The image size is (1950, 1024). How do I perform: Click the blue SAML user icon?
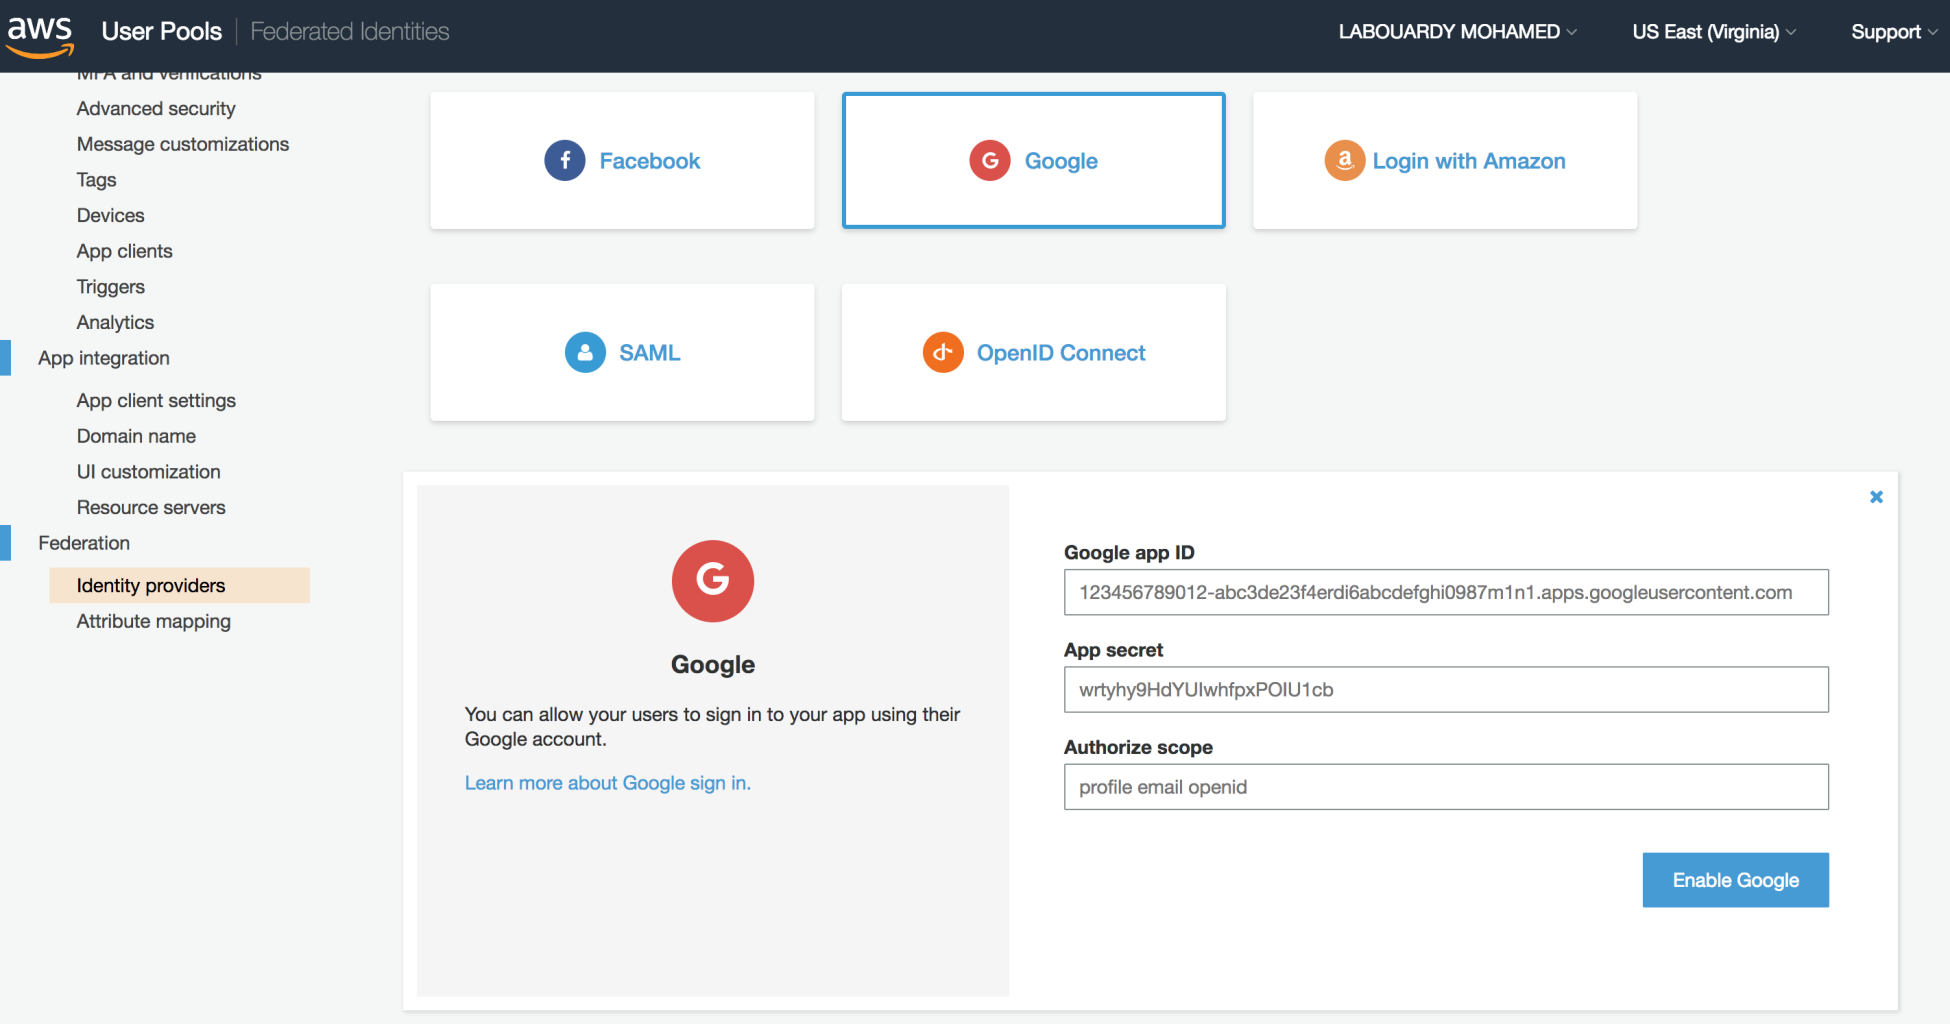585,352
